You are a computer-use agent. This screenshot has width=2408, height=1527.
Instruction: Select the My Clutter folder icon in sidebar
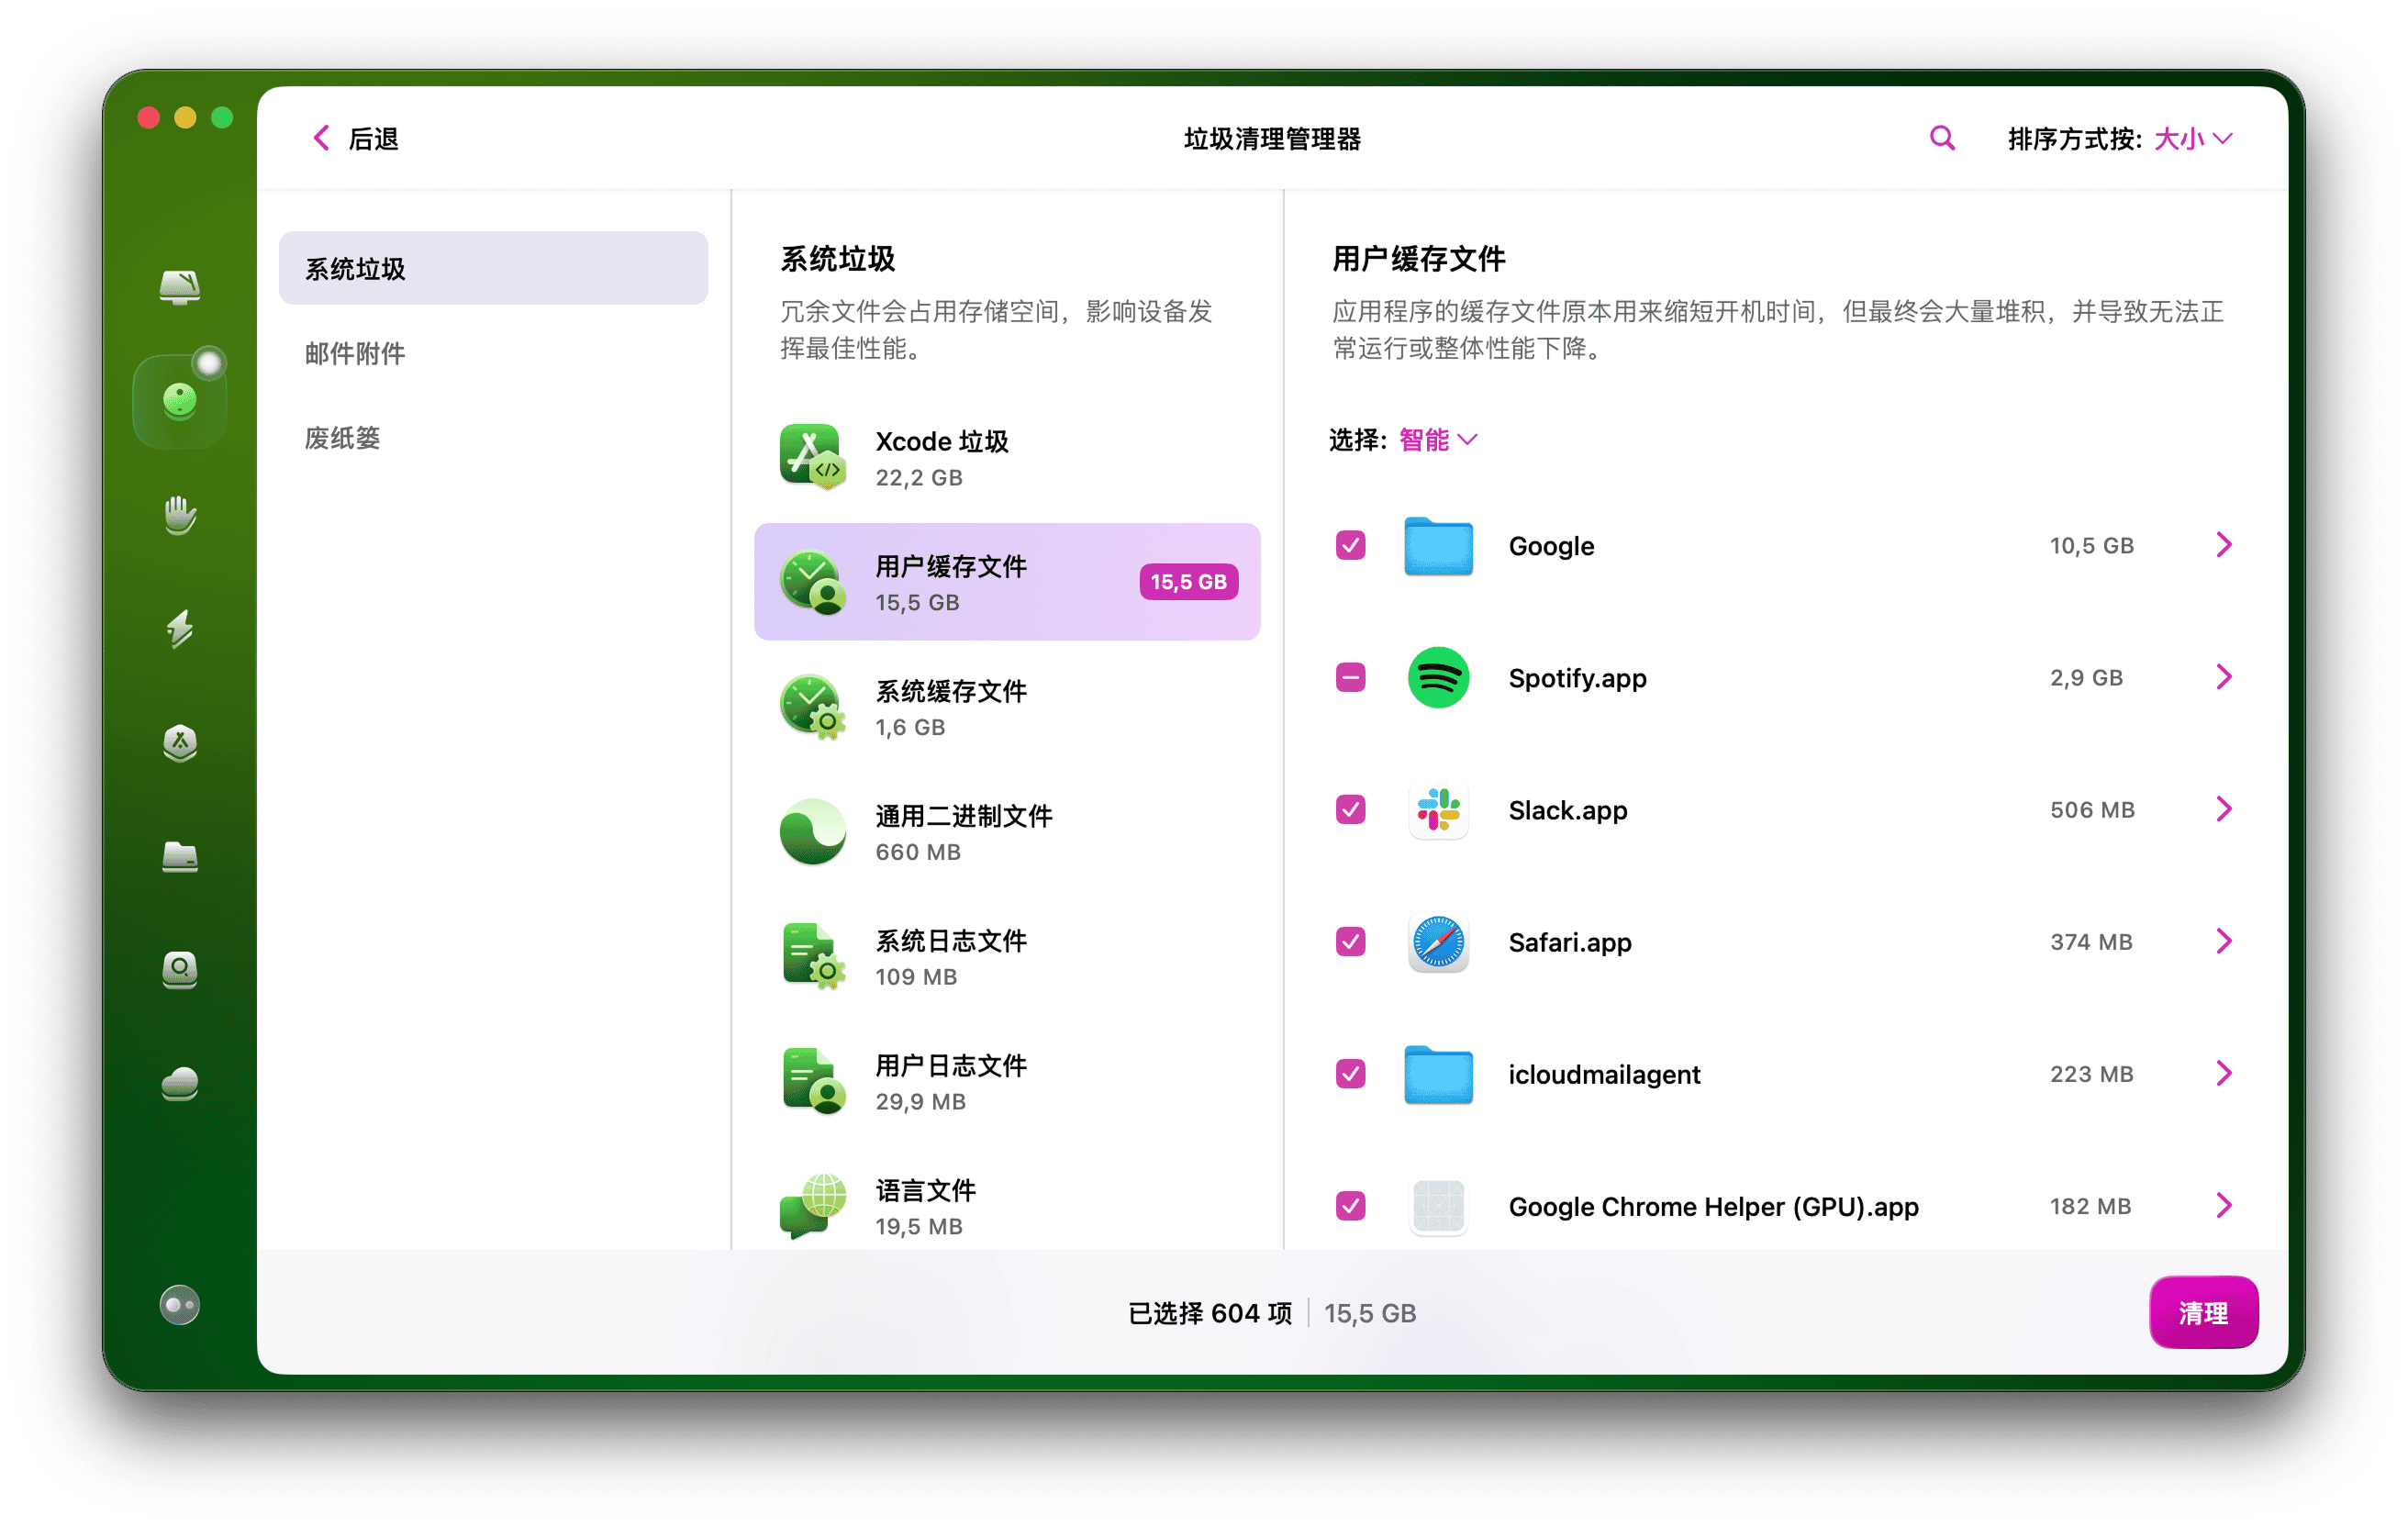point(180,858)
